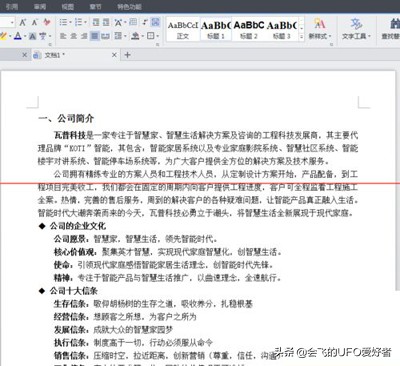This screenshot has height=366, width=400.
Task: Apply the 标题 1 style
Action: pyautogui.click(x=216, y=29)
